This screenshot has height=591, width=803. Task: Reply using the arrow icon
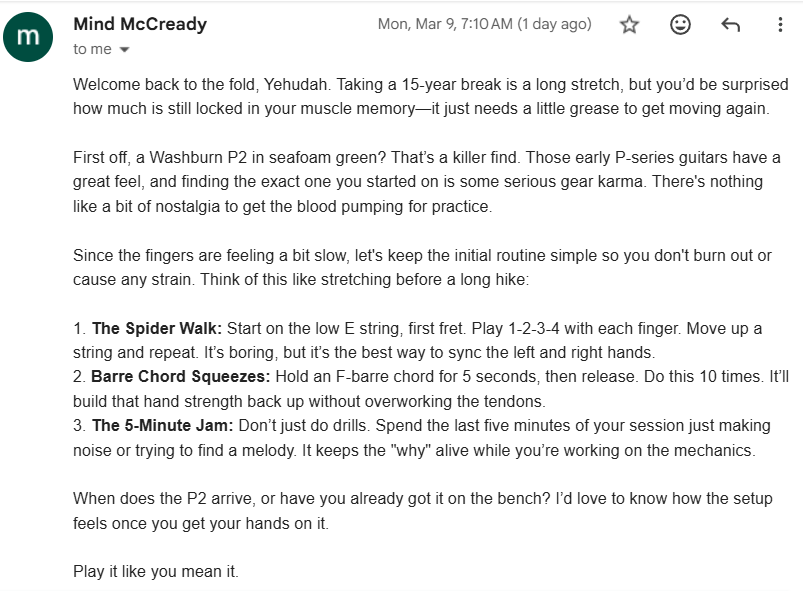point(730,25)
